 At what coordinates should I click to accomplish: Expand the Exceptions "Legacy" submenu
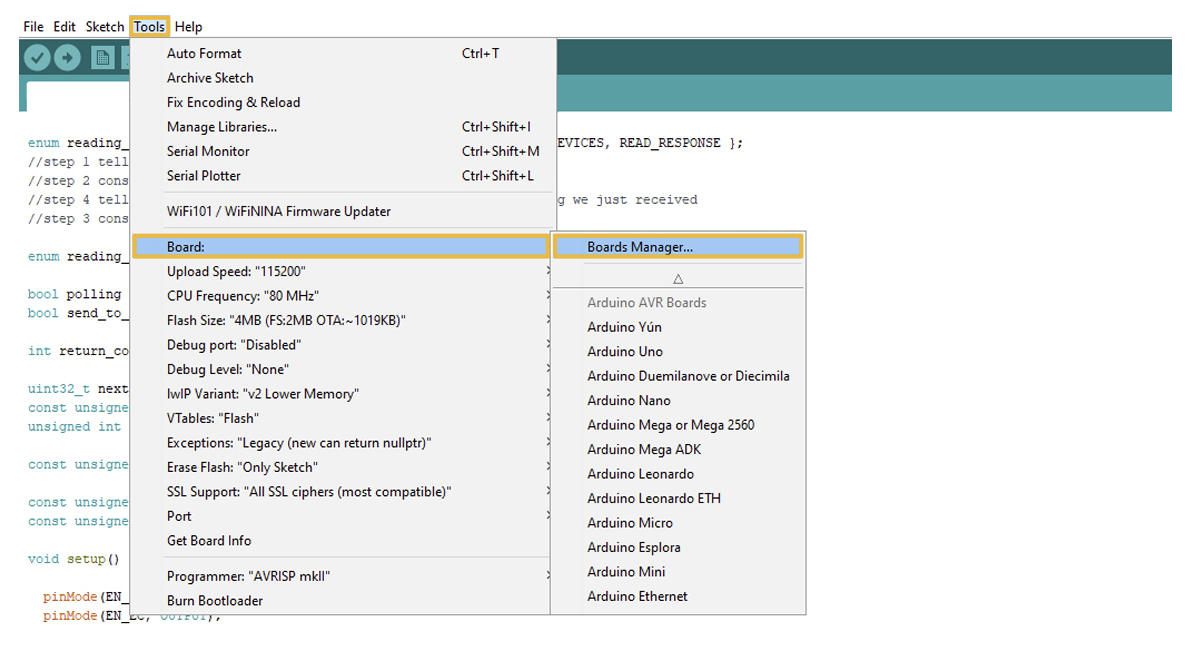[x=343, y=442]
